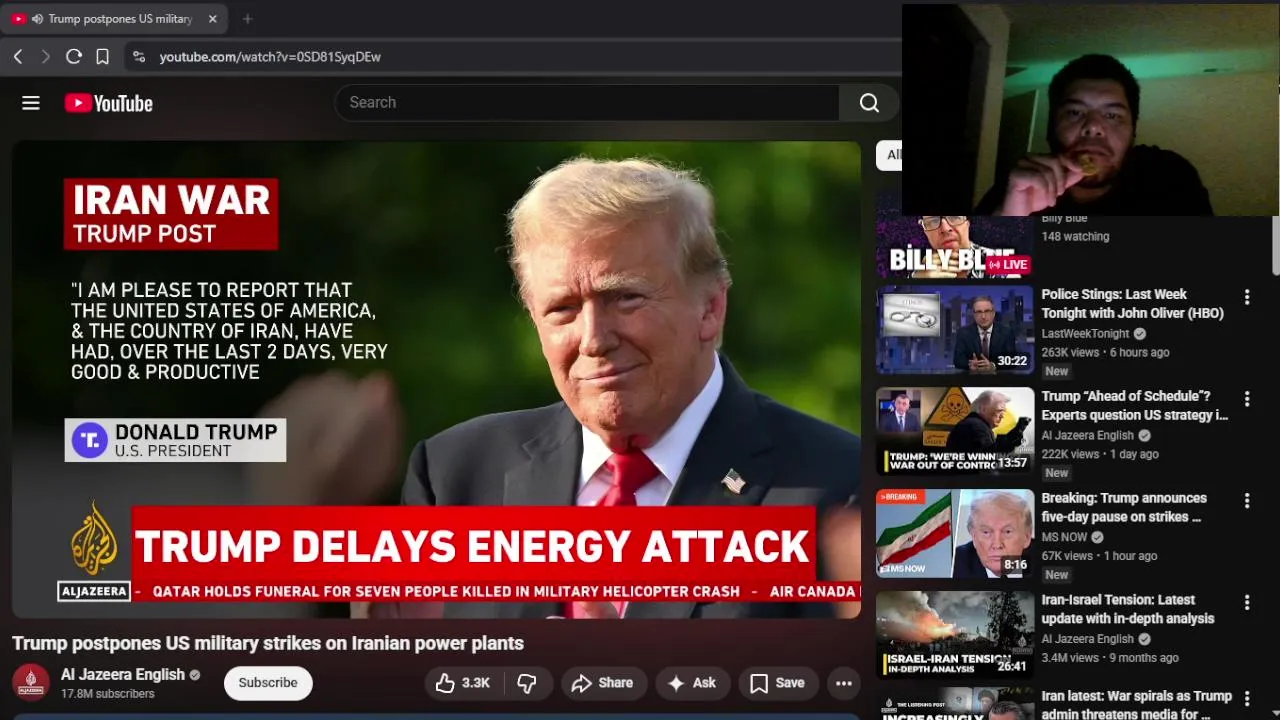Viewport: 1280px width, 720px height.
Task: Focus the YouTube search field
Action: pos(587,102)
